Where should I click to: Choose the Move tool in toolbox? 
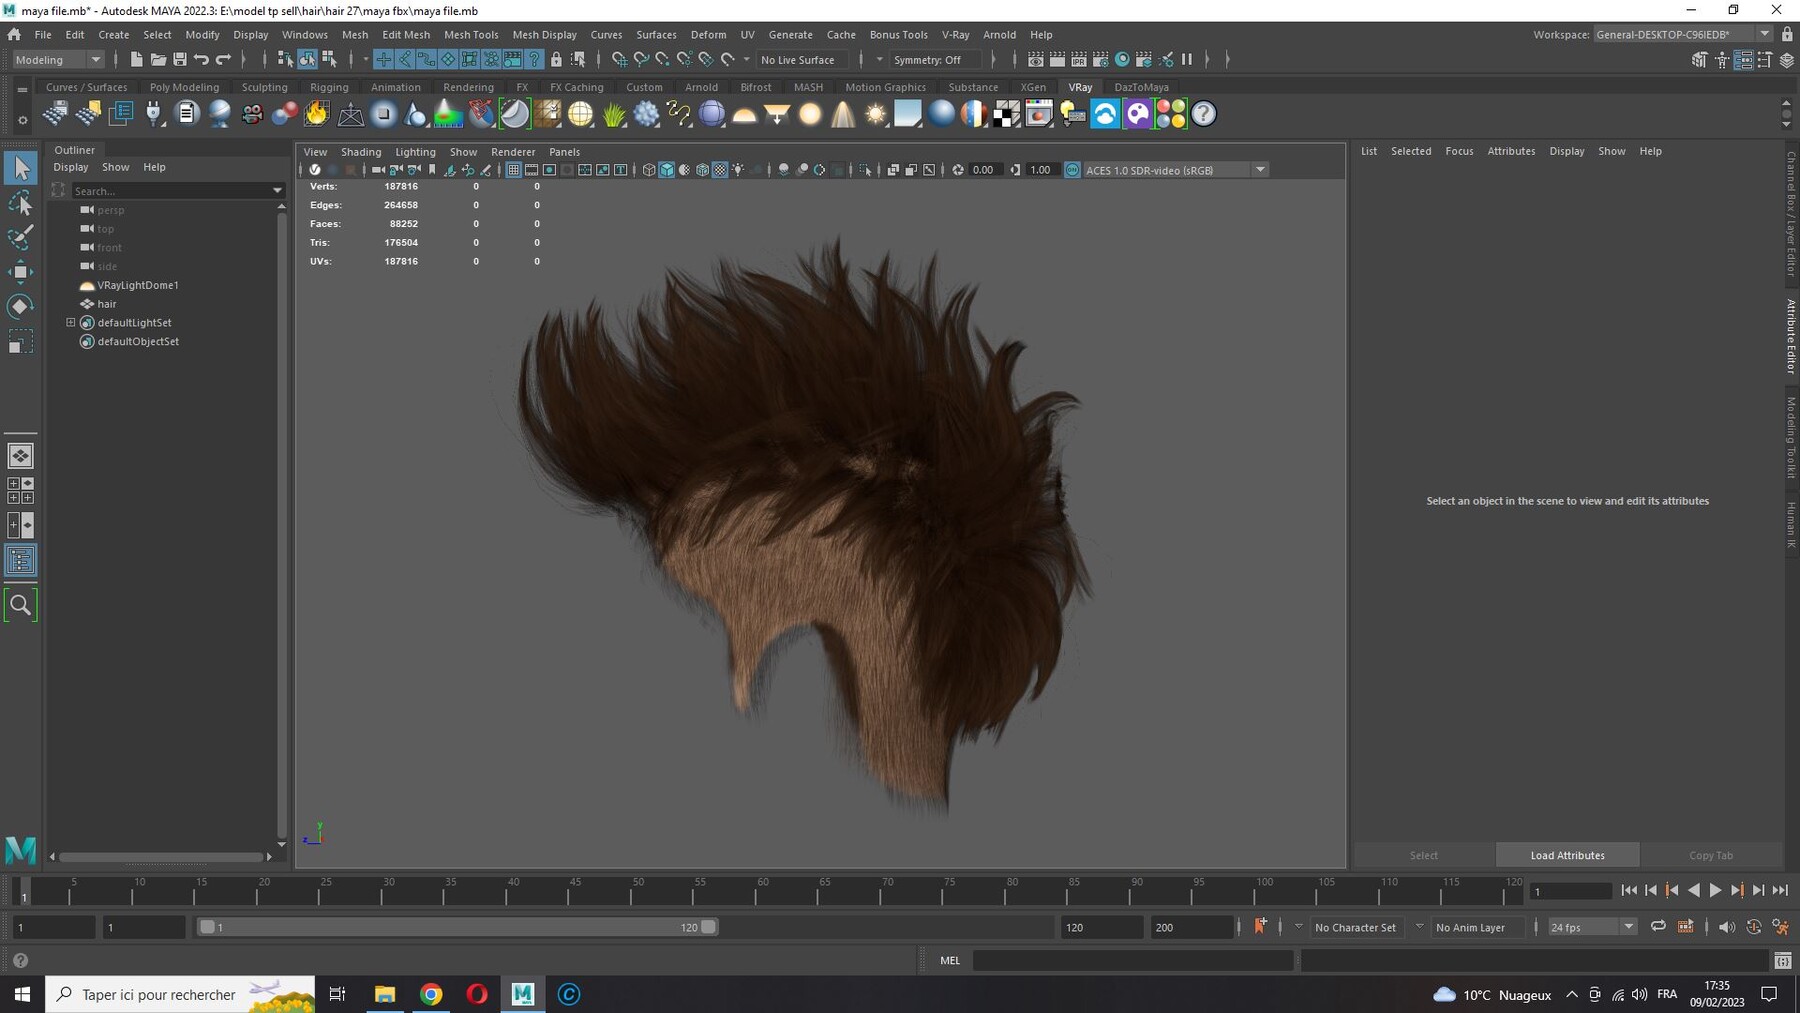coord(20,272)
